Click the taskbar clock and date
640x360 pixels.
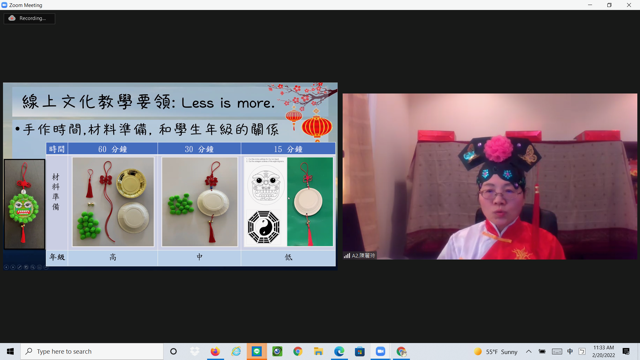pyautogui.click(x=603, y=351)
